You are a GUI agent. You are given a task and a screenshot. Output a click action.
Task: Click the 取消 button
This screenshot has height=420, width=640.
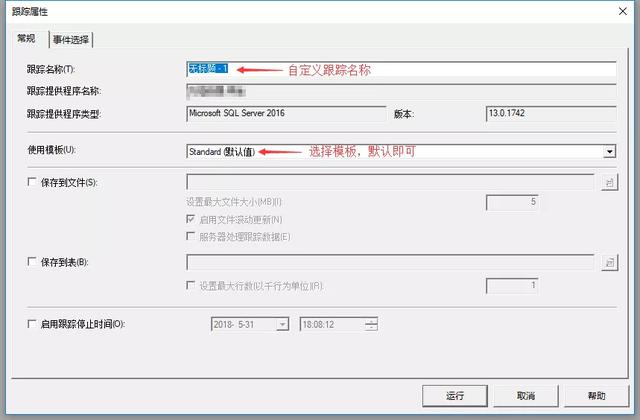[x=526, y=396]
